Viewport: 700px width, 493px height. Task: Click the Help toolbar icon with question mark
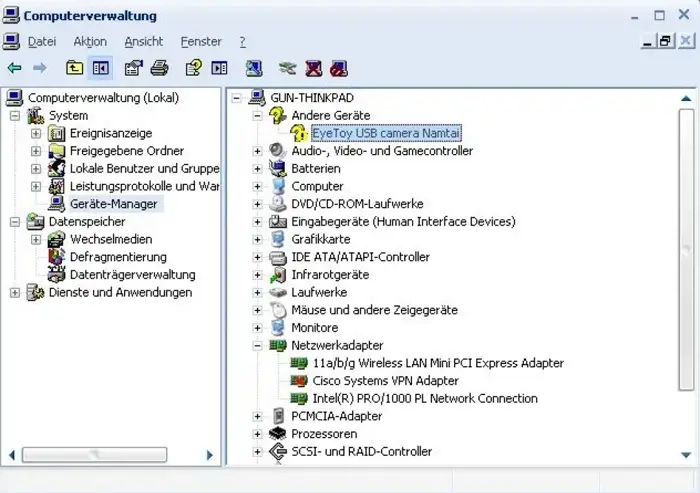coord(194,68)
